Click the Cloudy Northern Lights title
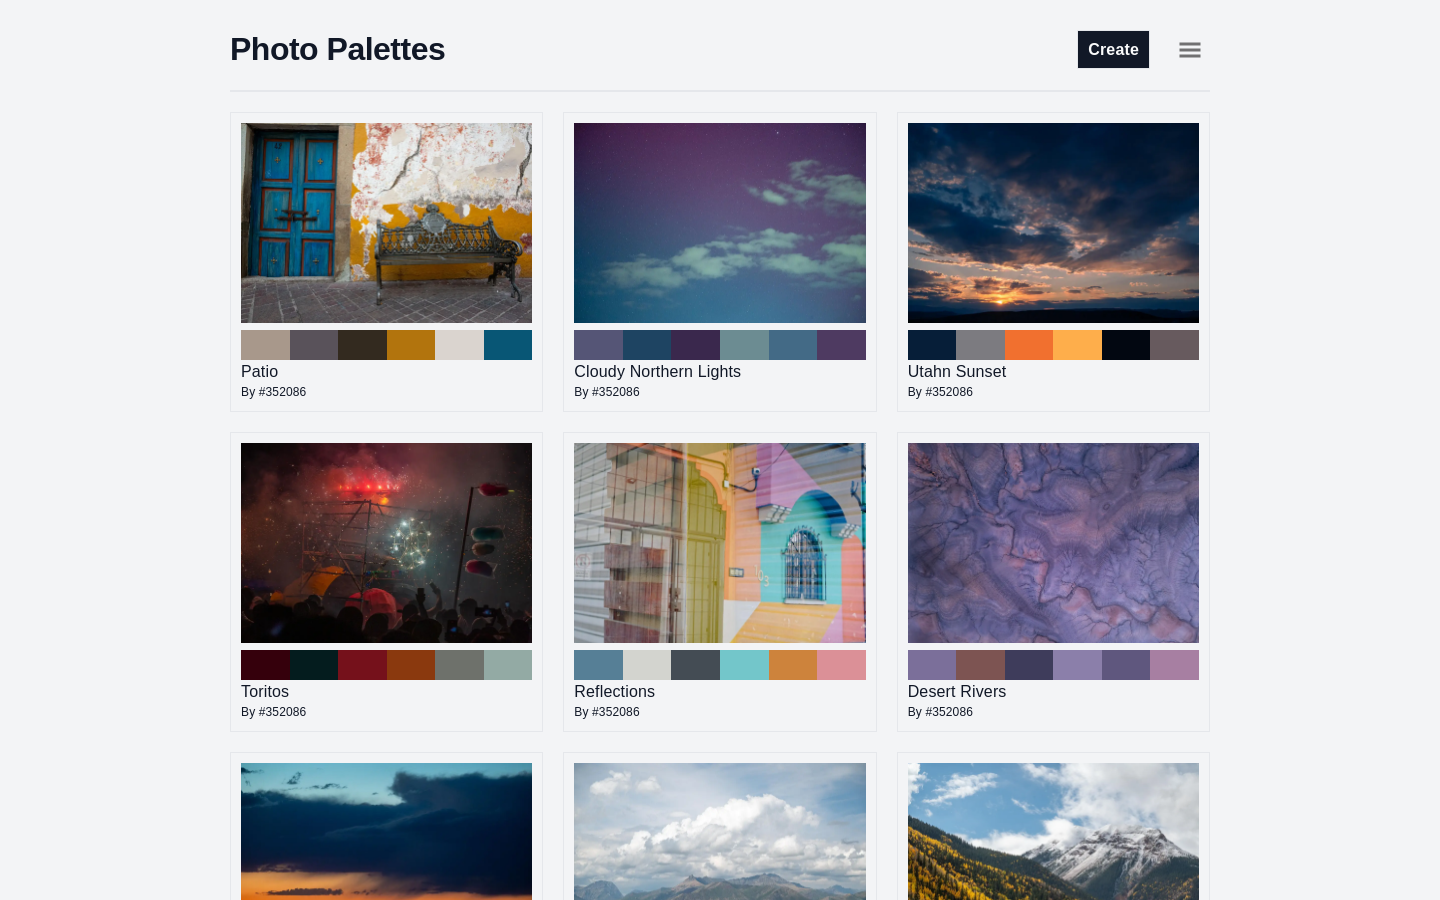The width and height of the screenshot is (1440, 900). pos(657,371)
